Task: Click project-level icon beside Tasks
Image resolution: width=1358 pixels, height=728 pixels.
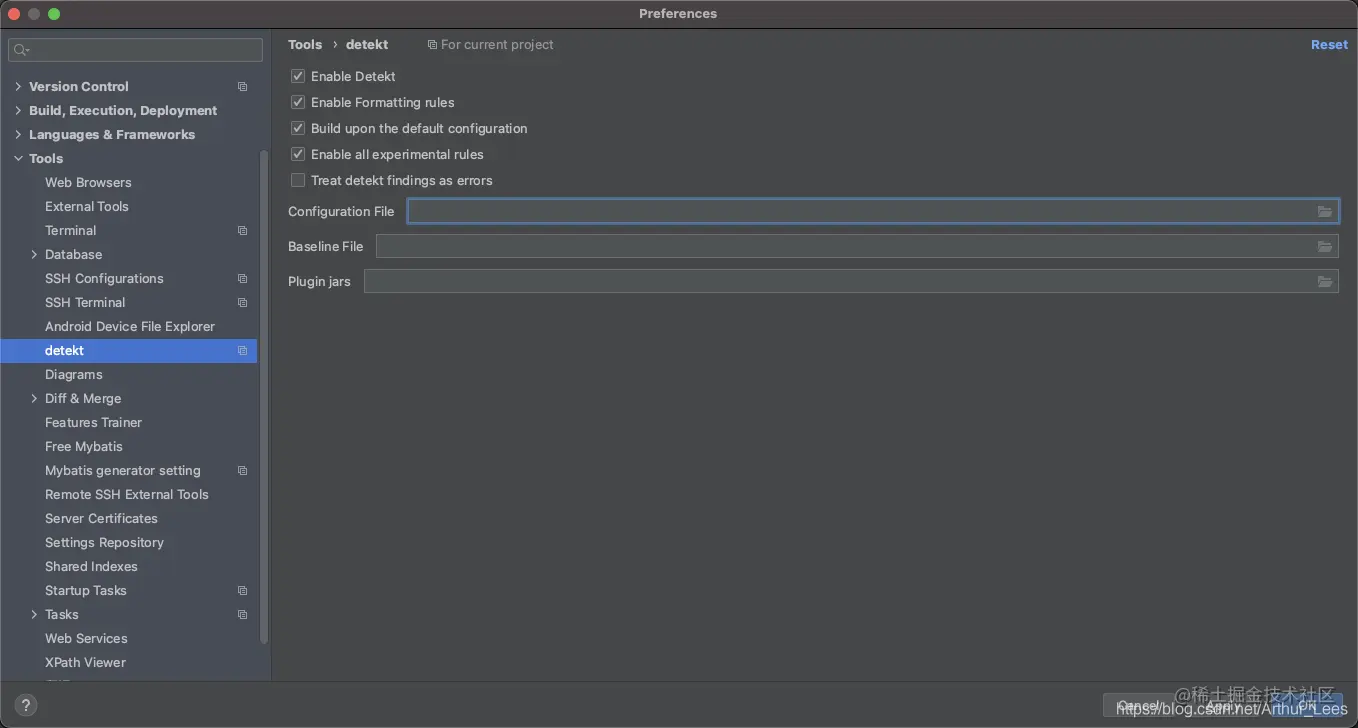Action: tap(242, 615)
